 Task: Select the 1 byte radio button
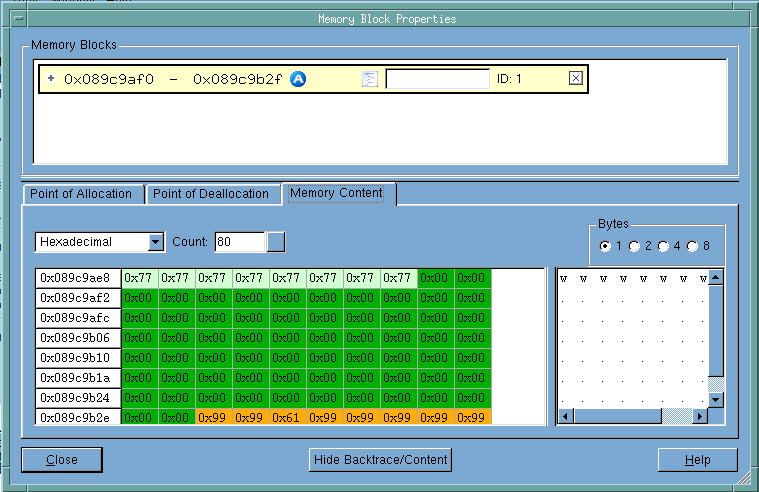[604, 246]
